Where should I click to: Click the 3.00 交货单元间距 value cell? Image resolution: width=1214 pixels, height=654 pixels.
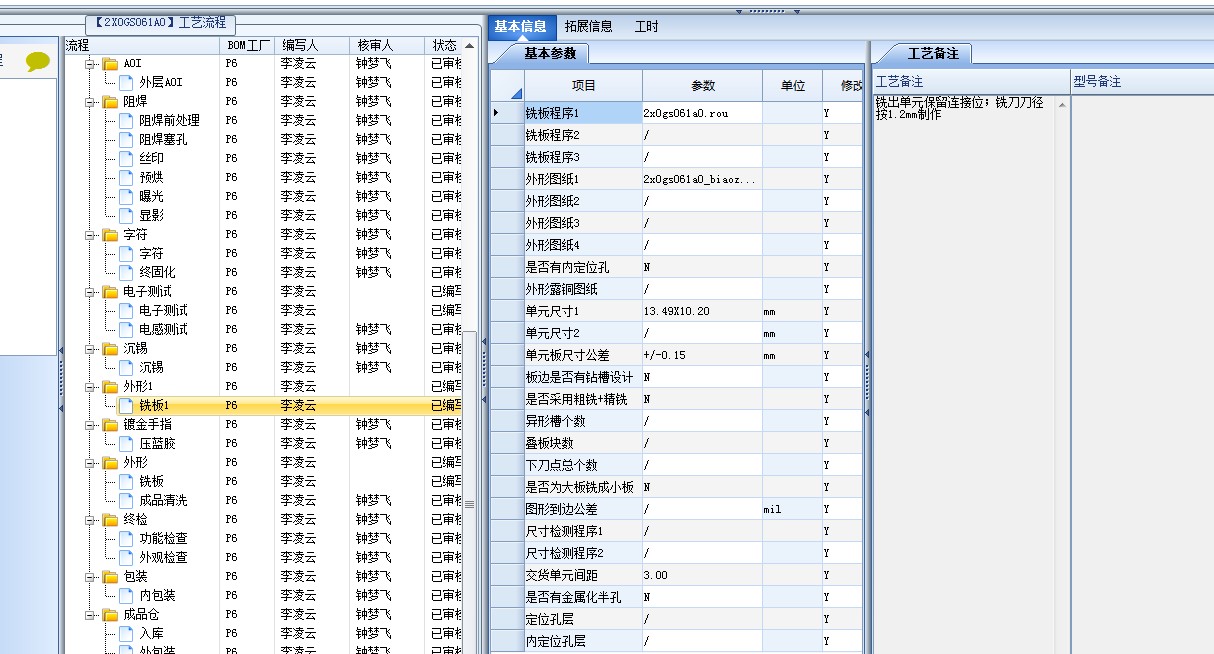tap(702, 575)
